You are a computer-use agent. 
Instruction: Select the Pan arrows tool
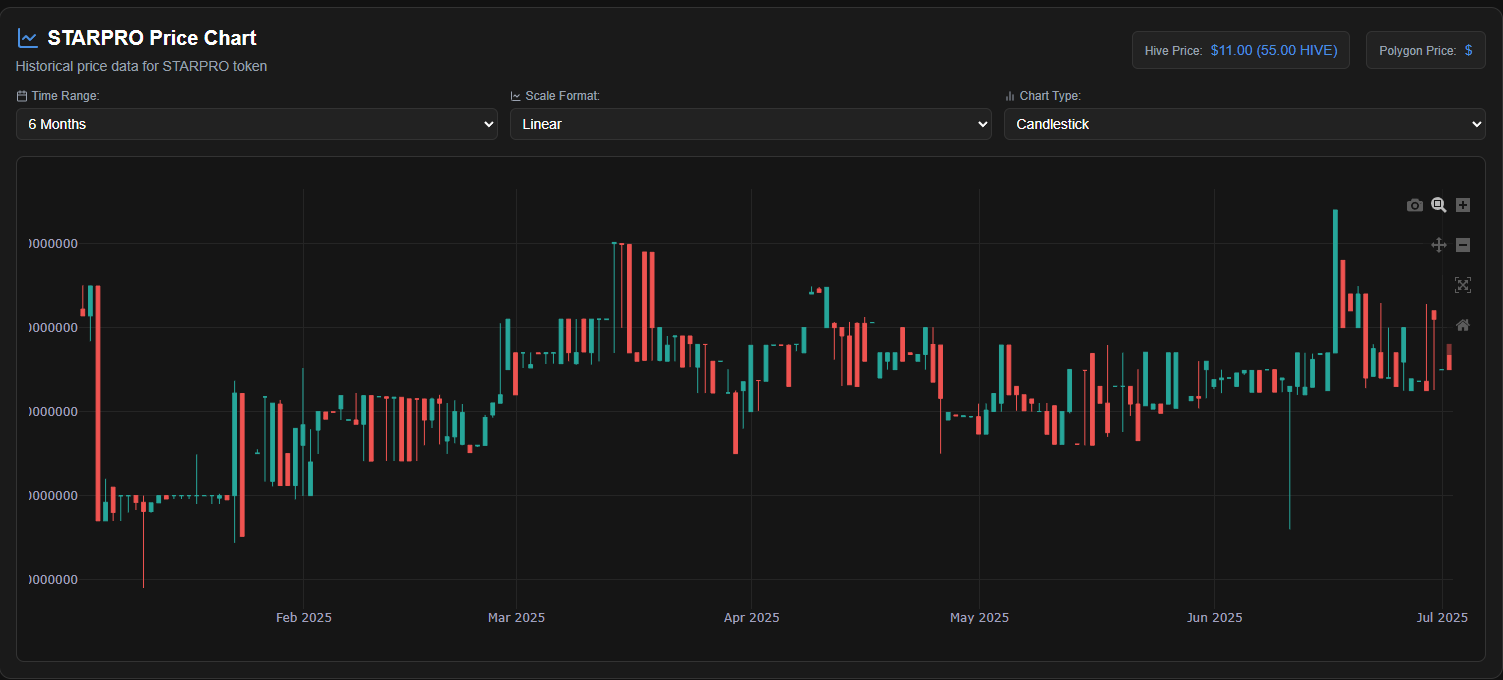click(x=1439, y=245)
